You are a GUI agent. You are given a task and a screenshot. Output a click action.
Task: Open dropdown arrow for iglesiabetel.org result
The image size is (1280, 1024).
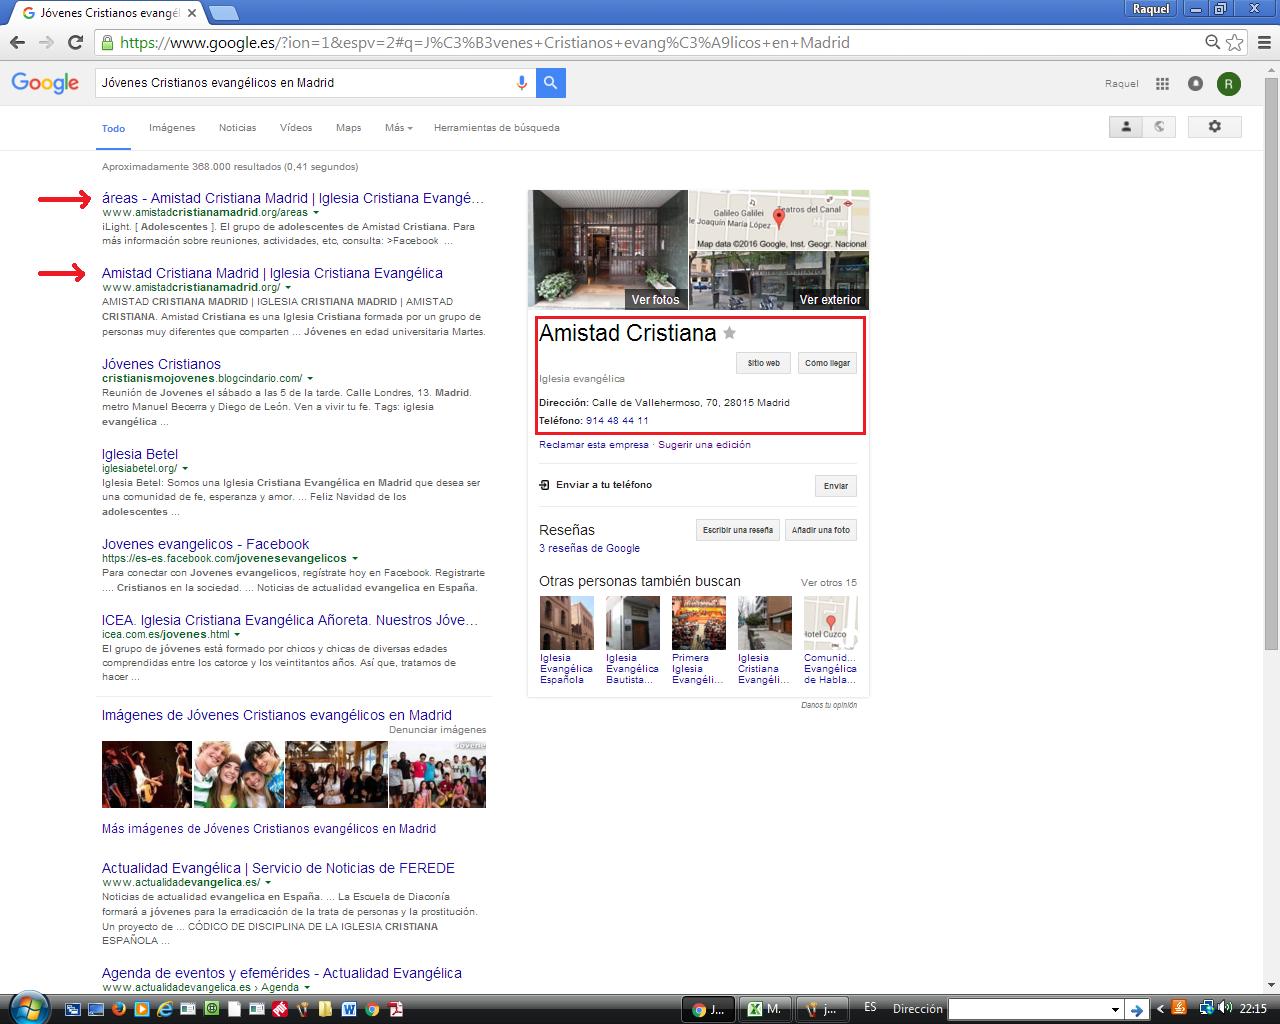pyautogui.click(x=186, y=469)
